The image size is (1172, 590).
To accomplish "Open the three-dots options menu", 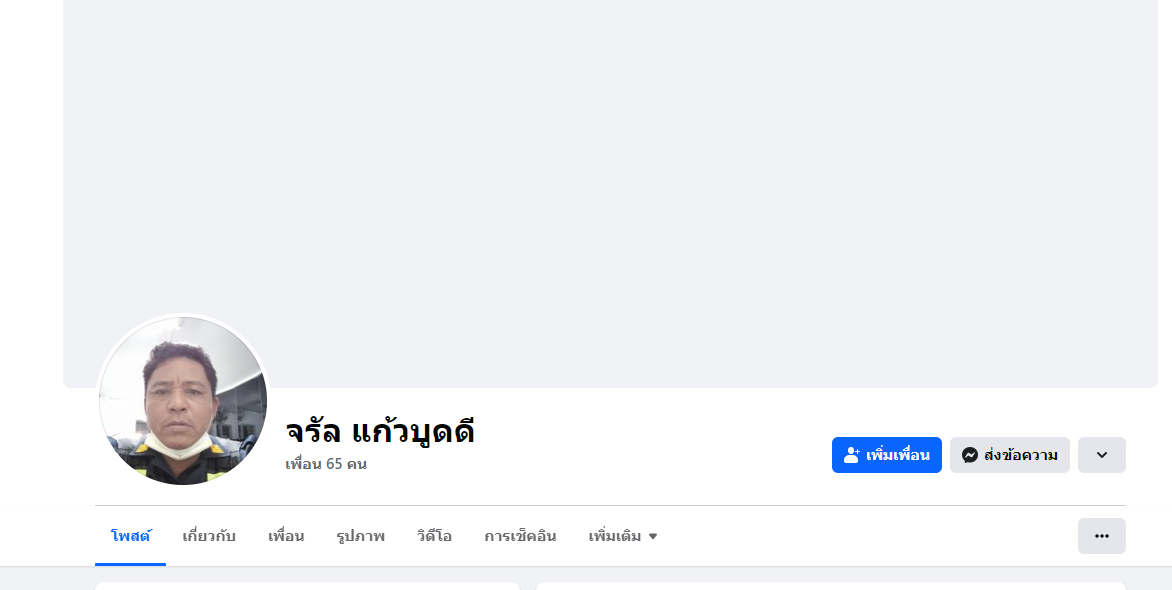I will (1101, 536).
